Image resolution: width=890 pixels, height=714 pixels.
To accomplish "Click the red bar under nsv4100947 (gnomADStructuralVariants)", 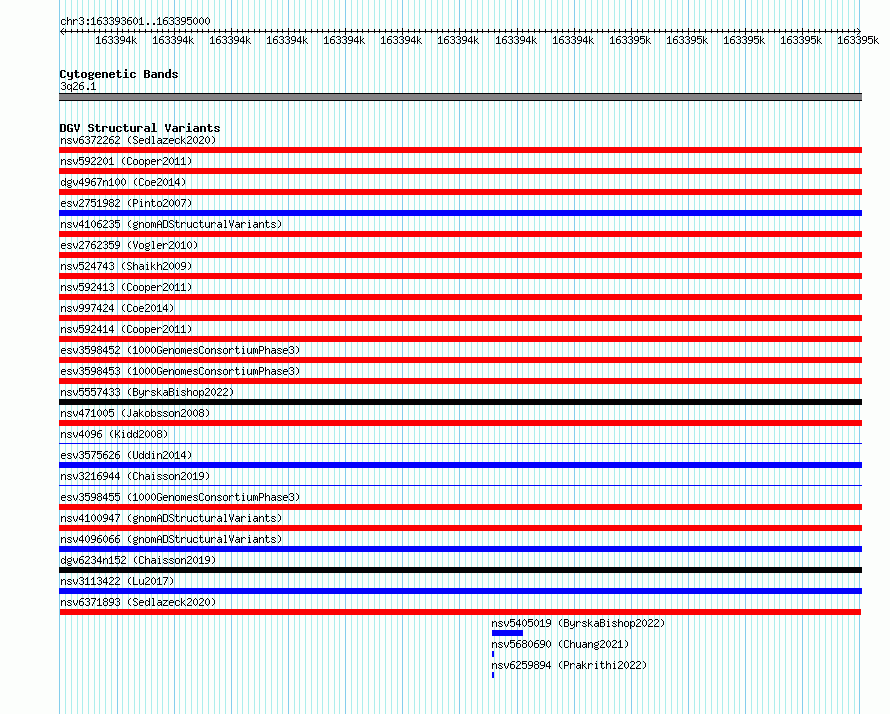I will (460, 528).
